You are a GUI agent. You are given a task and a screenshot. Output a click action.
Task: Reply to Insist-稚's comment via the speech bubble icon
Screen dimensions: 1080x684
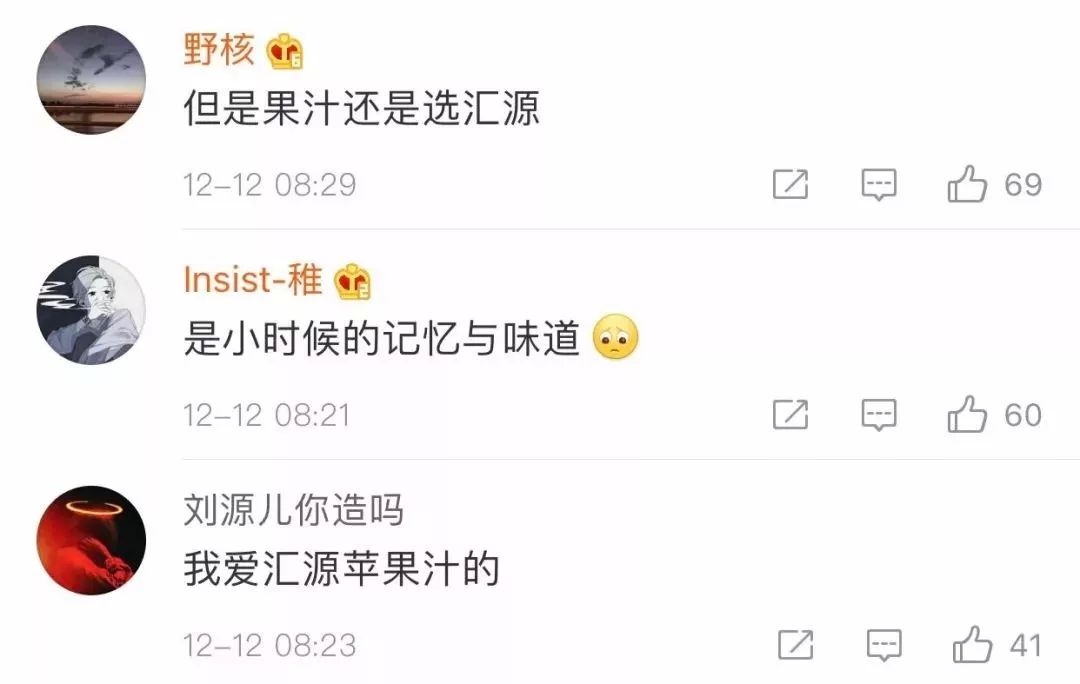[879, 415]
